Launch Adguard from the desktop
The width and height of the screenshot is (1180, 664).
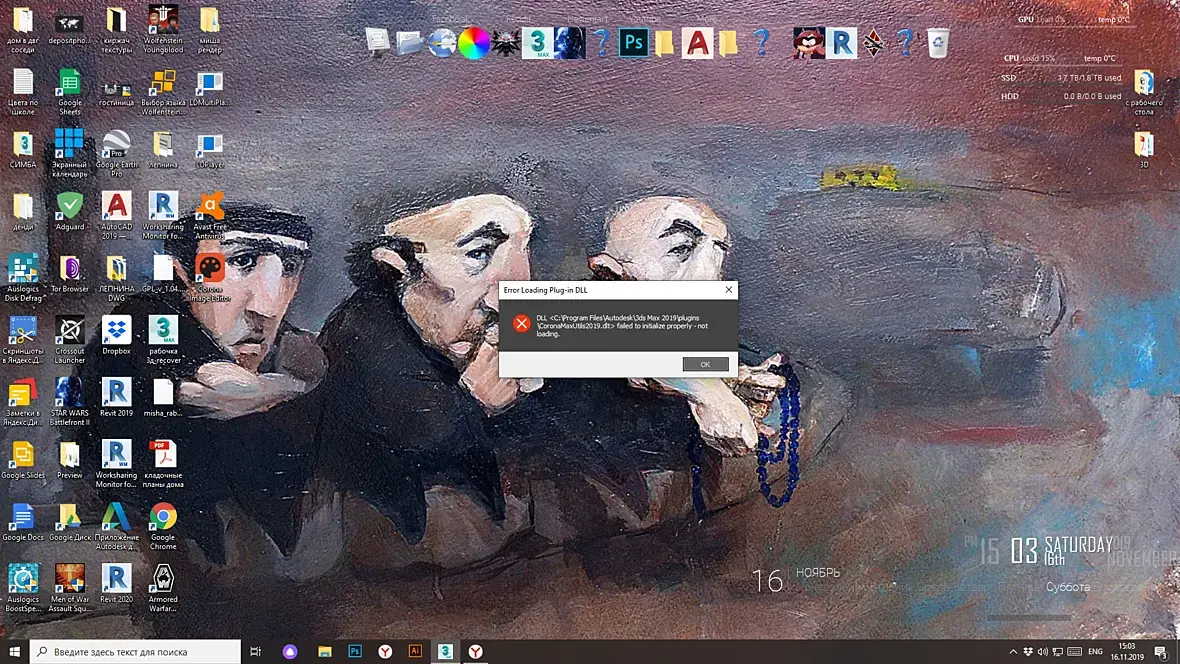69,211
